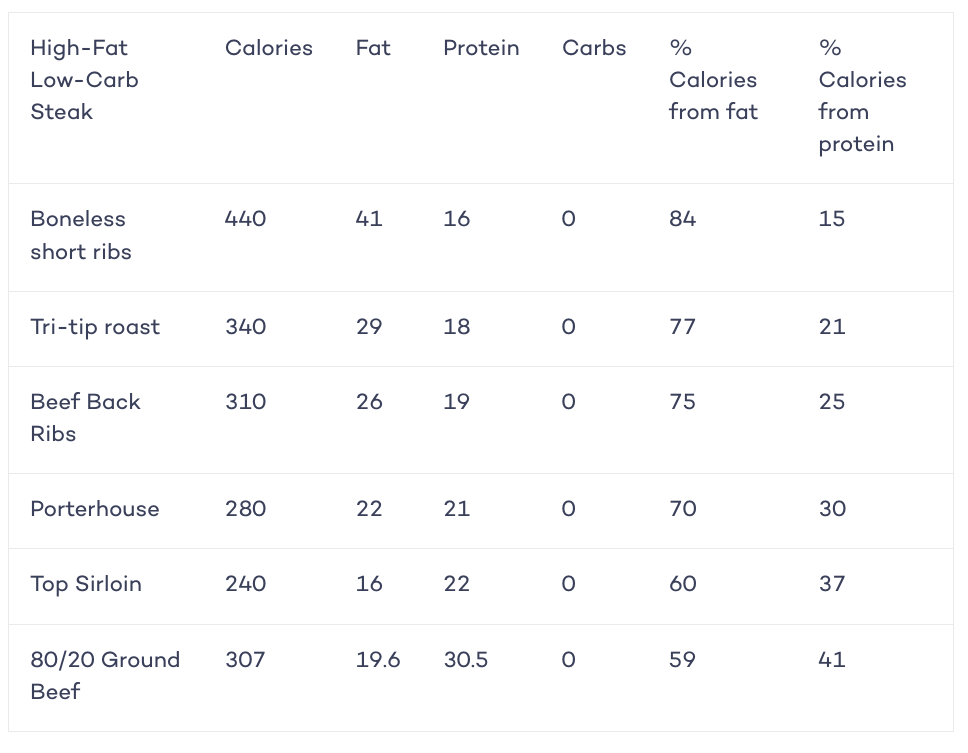This screenshot has width=968, height=753.
Task: Click the 30.5 protein value
Action: (465, 660)
